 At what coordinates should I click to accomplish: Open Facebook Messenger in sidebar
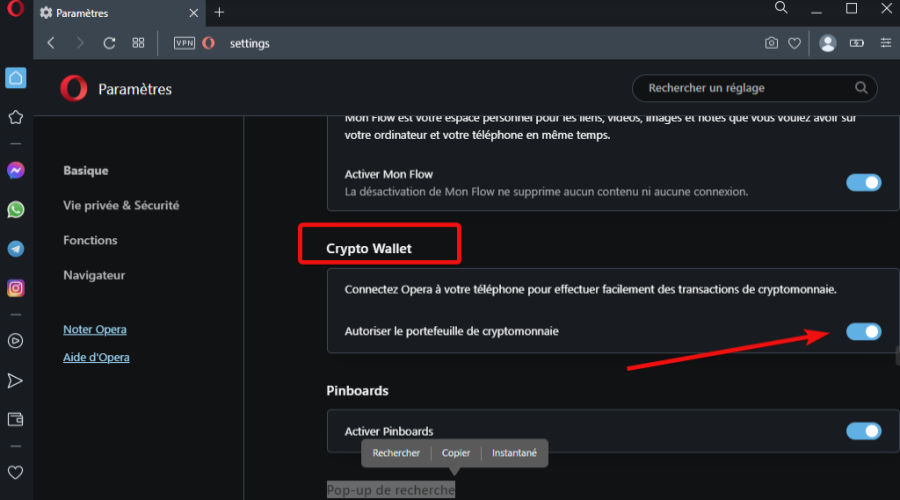click(15, 170)
